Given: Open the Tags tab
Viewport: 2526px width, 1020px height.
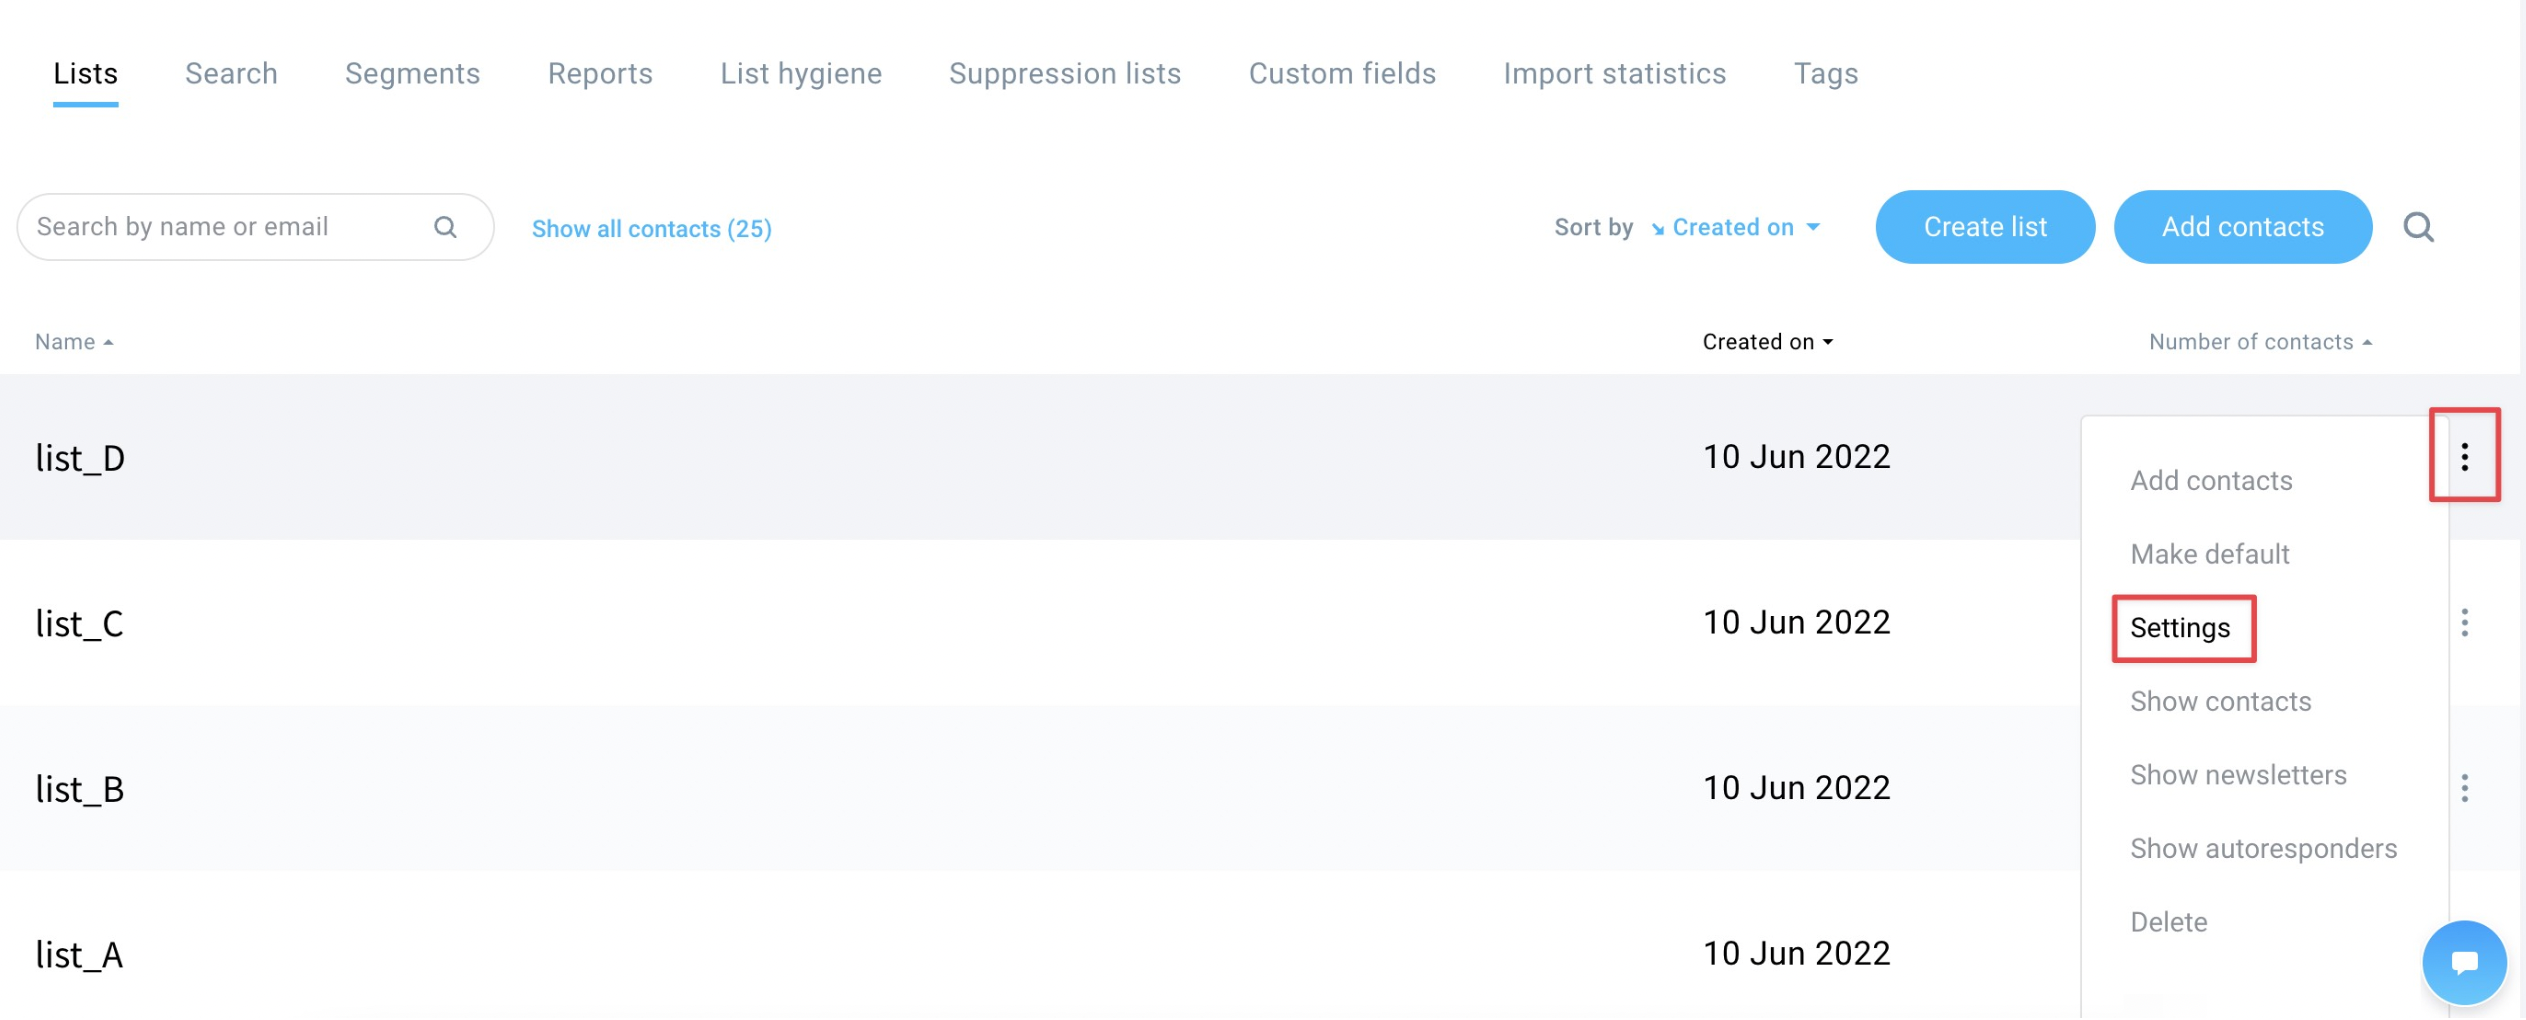Looking at the screenshot, I should click(x=1825, y=73).
